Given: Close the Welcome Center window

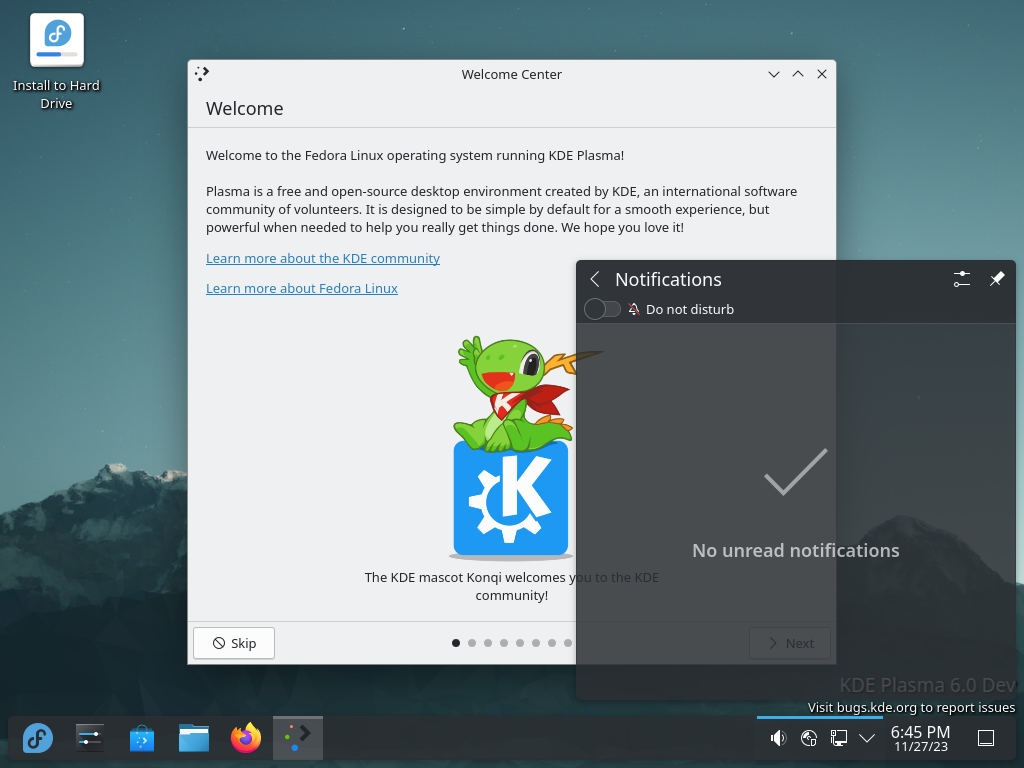Looking at the screenshot, I should pyautogui.click(x=822, y=74).
